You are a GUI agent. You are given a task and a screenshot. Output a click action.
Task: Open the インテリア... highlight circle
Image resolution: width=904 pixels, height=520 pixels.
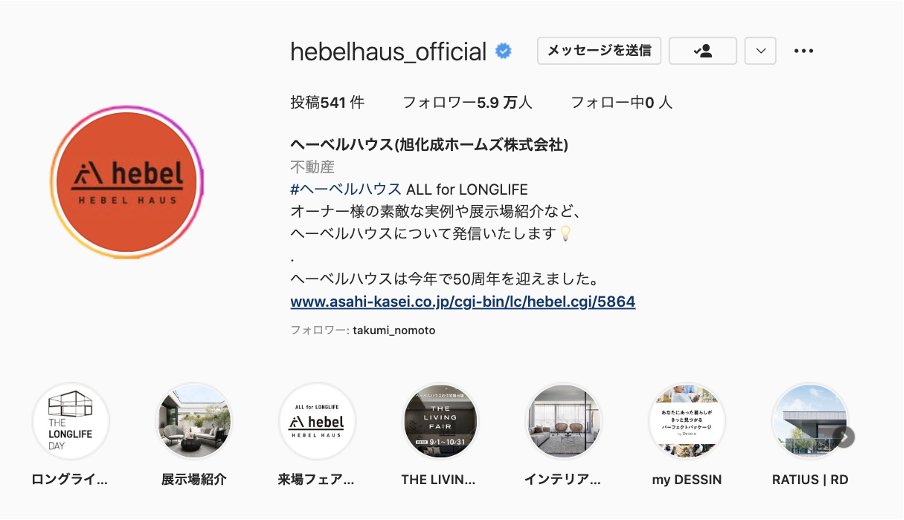click(x=563, y=421)
